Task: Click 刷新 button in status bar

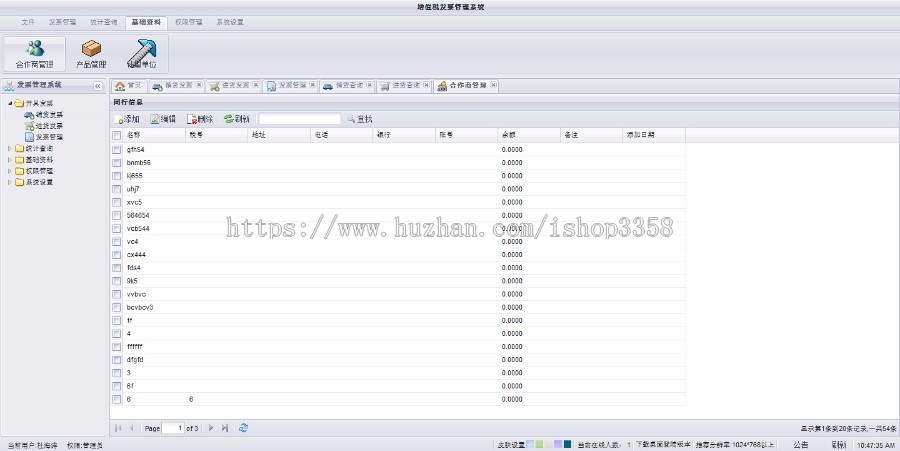Action: click(x=838, y=445)
